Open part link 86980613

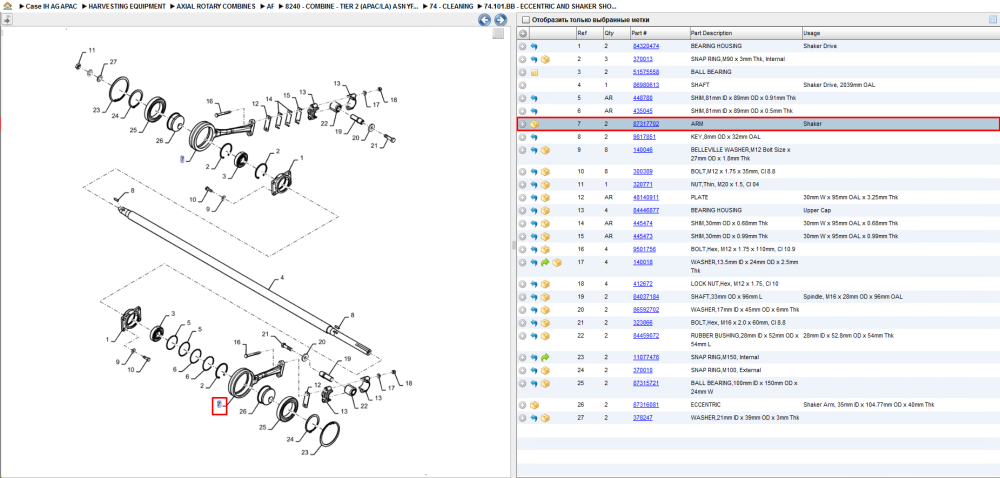(645, 85)
